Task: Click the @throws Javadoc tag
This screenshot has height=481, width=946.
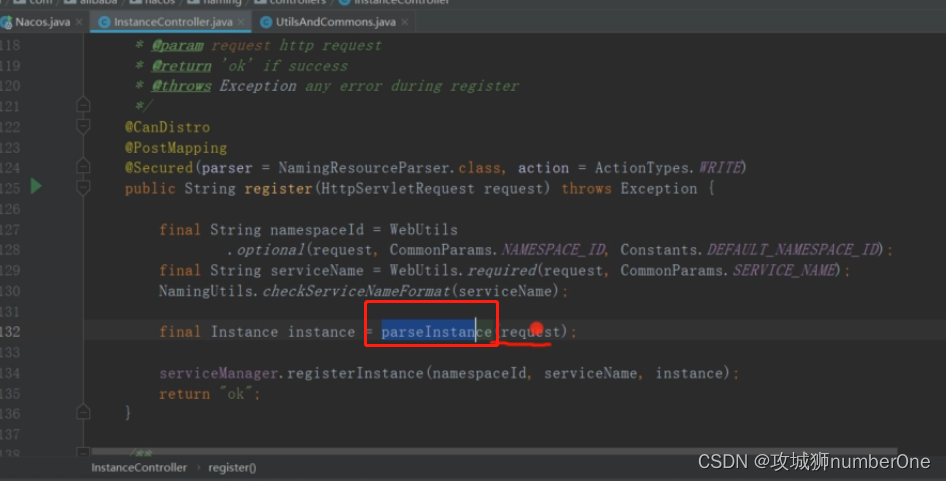Action: tap(181, 86)
